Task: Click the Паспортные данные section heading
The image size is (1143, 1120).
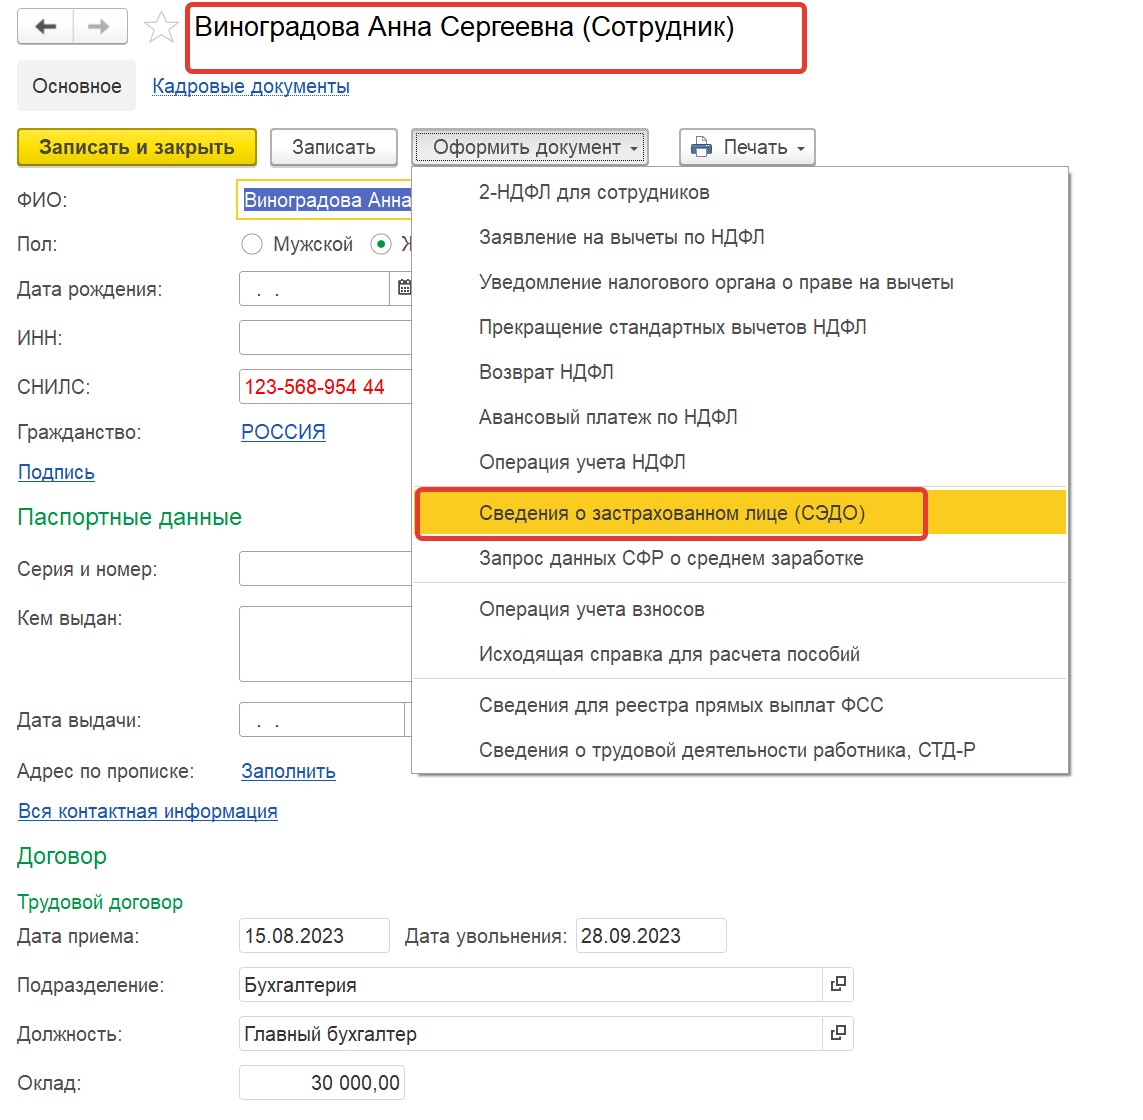Action: [130, 517]
